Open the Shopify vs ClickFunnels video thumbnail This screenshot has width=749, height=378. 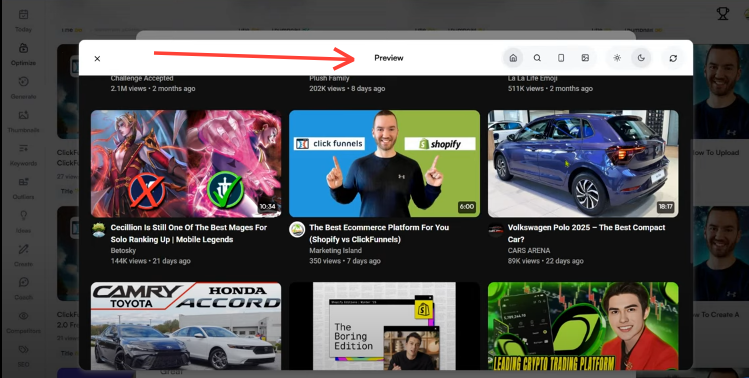(x=384, y=163)
